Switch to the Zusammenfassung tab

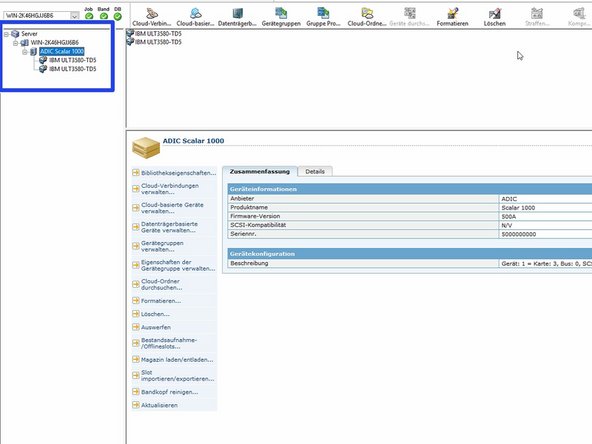pyautogui.click(x=260, y=171)
